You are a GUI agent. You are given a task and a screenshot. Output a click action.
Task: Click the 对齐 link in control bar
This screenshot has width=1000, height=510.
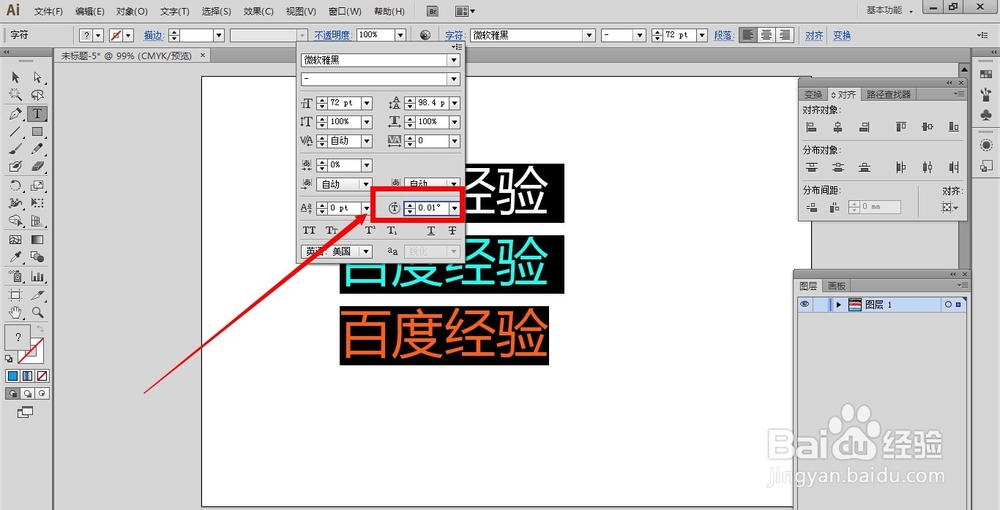(x=814, y=35)
